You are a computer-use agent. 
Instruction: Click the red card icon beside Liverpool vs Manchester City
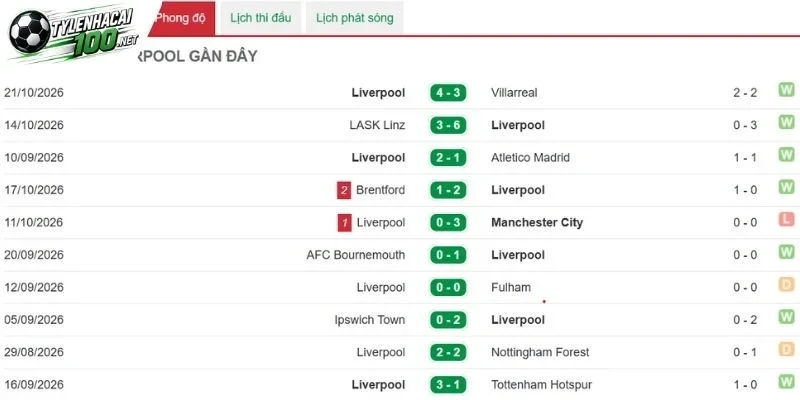[344, 223]
